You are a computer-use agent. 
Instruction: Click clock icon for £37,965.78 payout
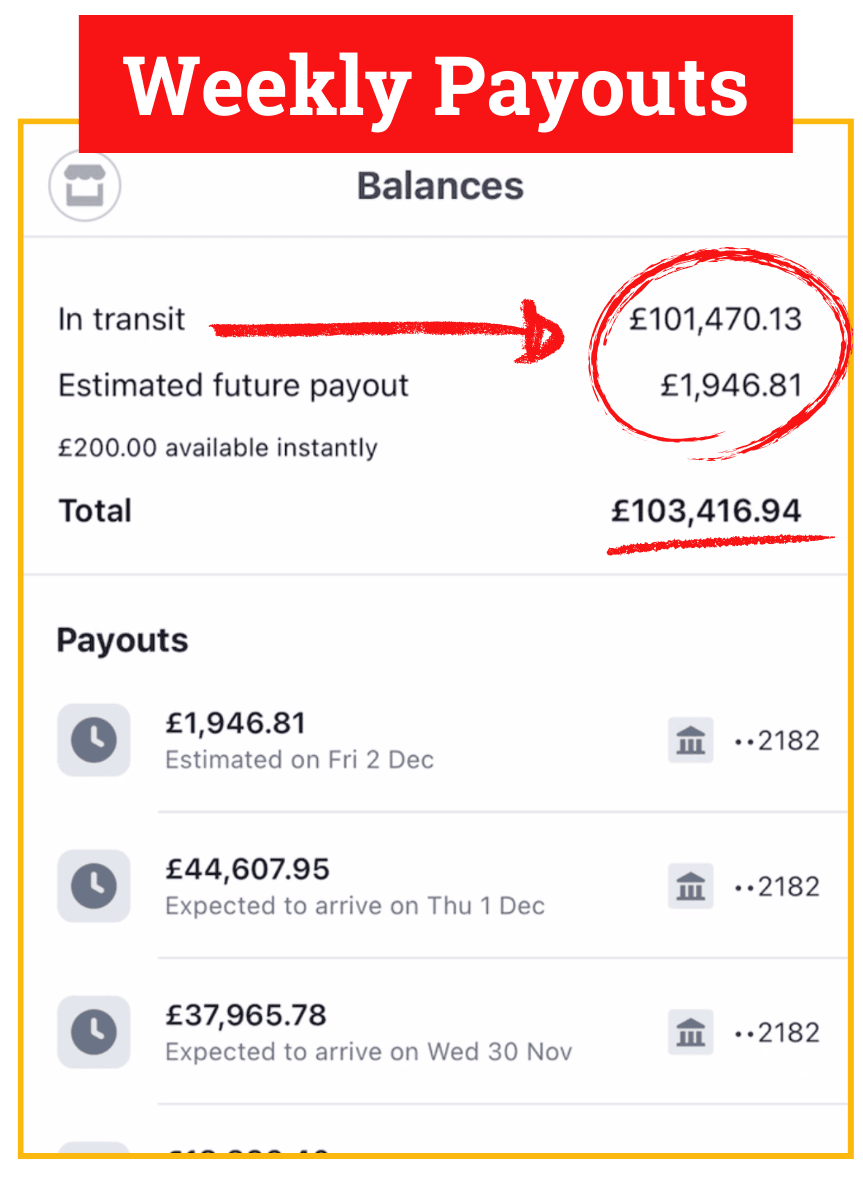click(x=94, y=1032)
